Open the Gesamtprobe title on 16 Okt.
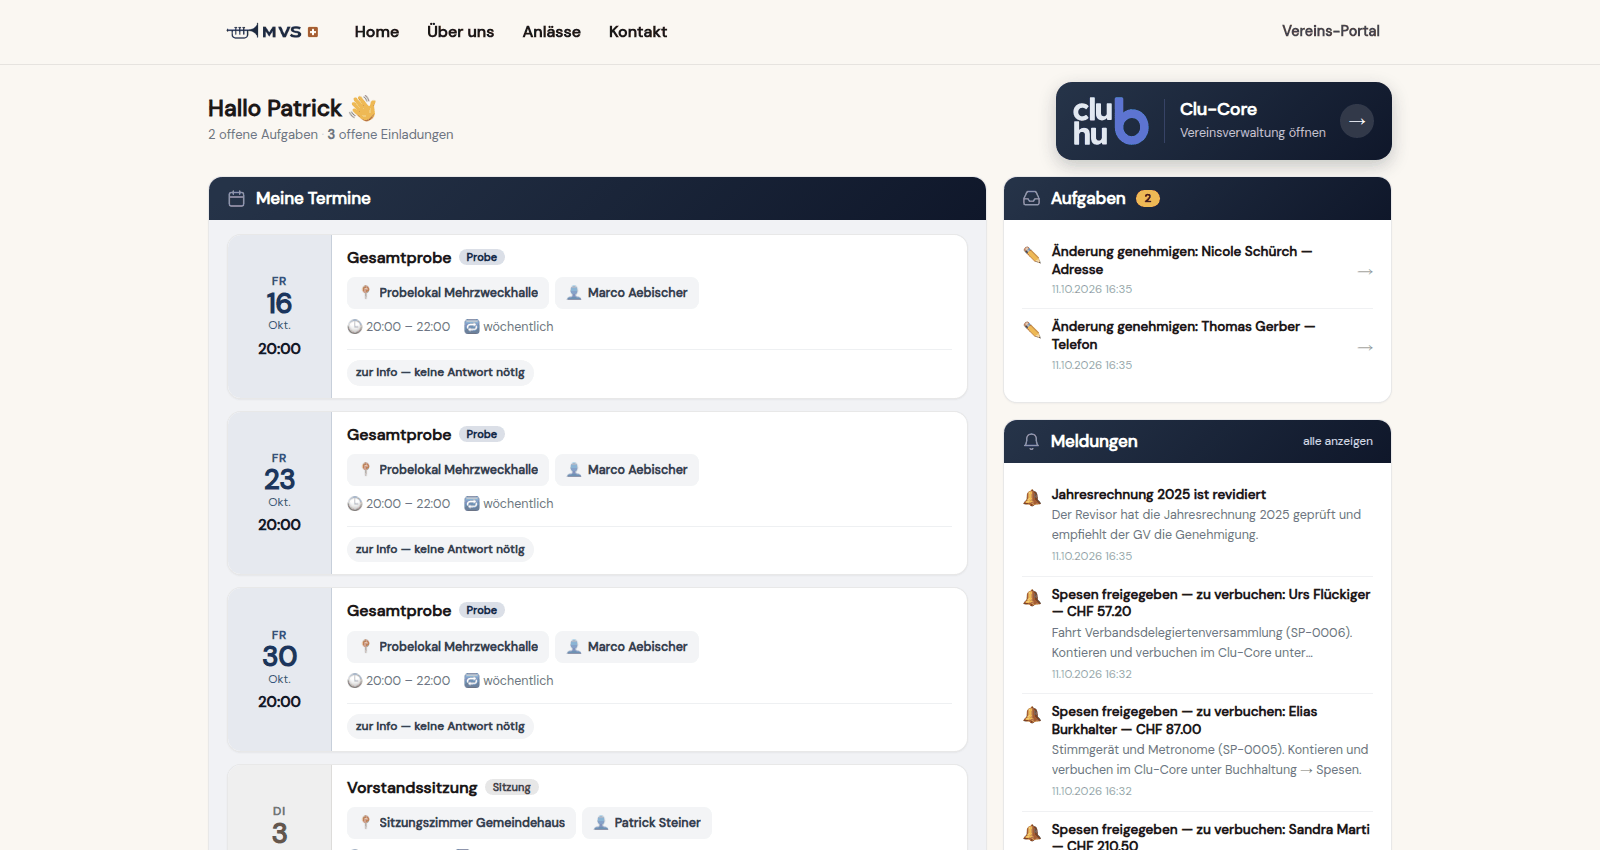Screen dimensions: 1600x850 (399, 258)
